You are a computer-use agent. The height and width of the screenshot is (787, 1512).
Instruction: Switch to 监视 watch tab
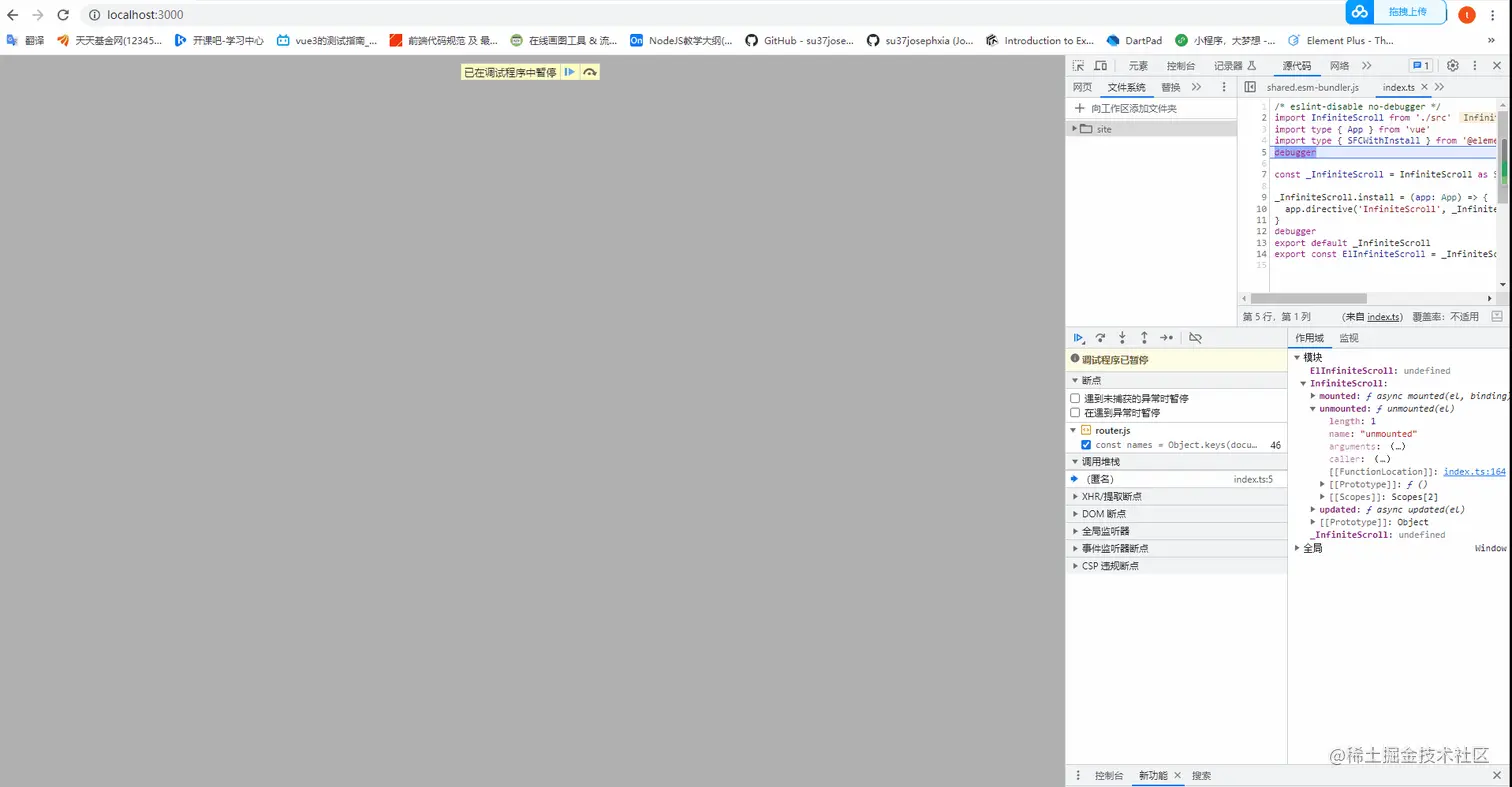click(1349, 338)
